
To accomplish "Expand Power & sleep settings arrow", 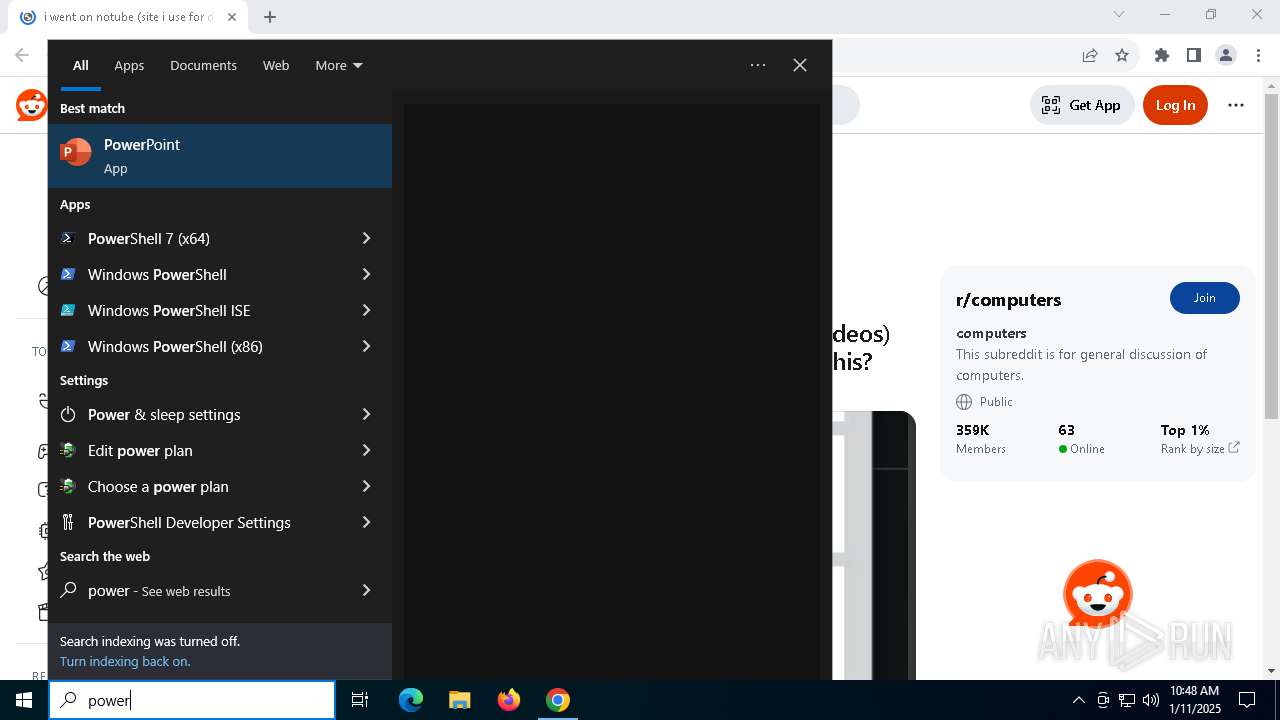I will click(366, 414).
